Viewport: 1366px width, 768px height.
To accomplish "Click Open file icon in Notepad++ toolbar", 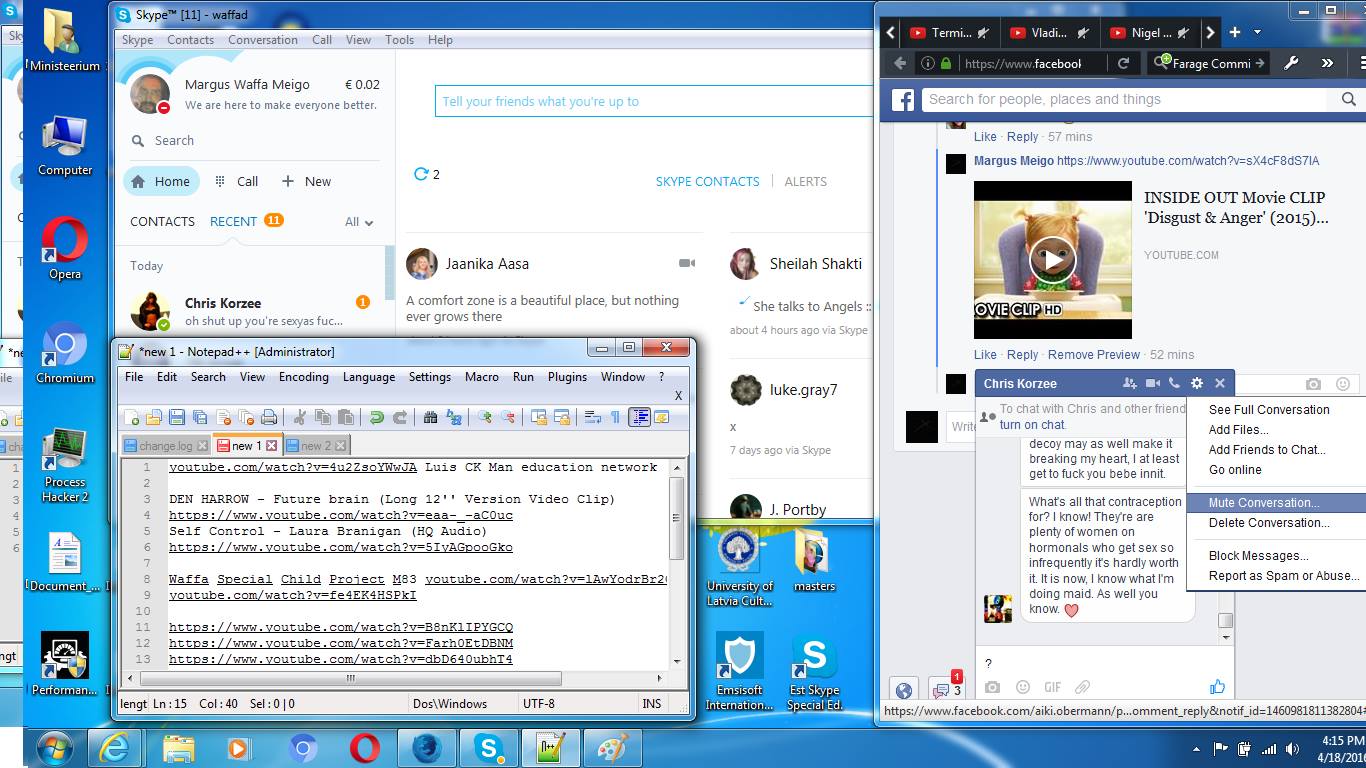I will pyautogui.click(x=153, y=417).
